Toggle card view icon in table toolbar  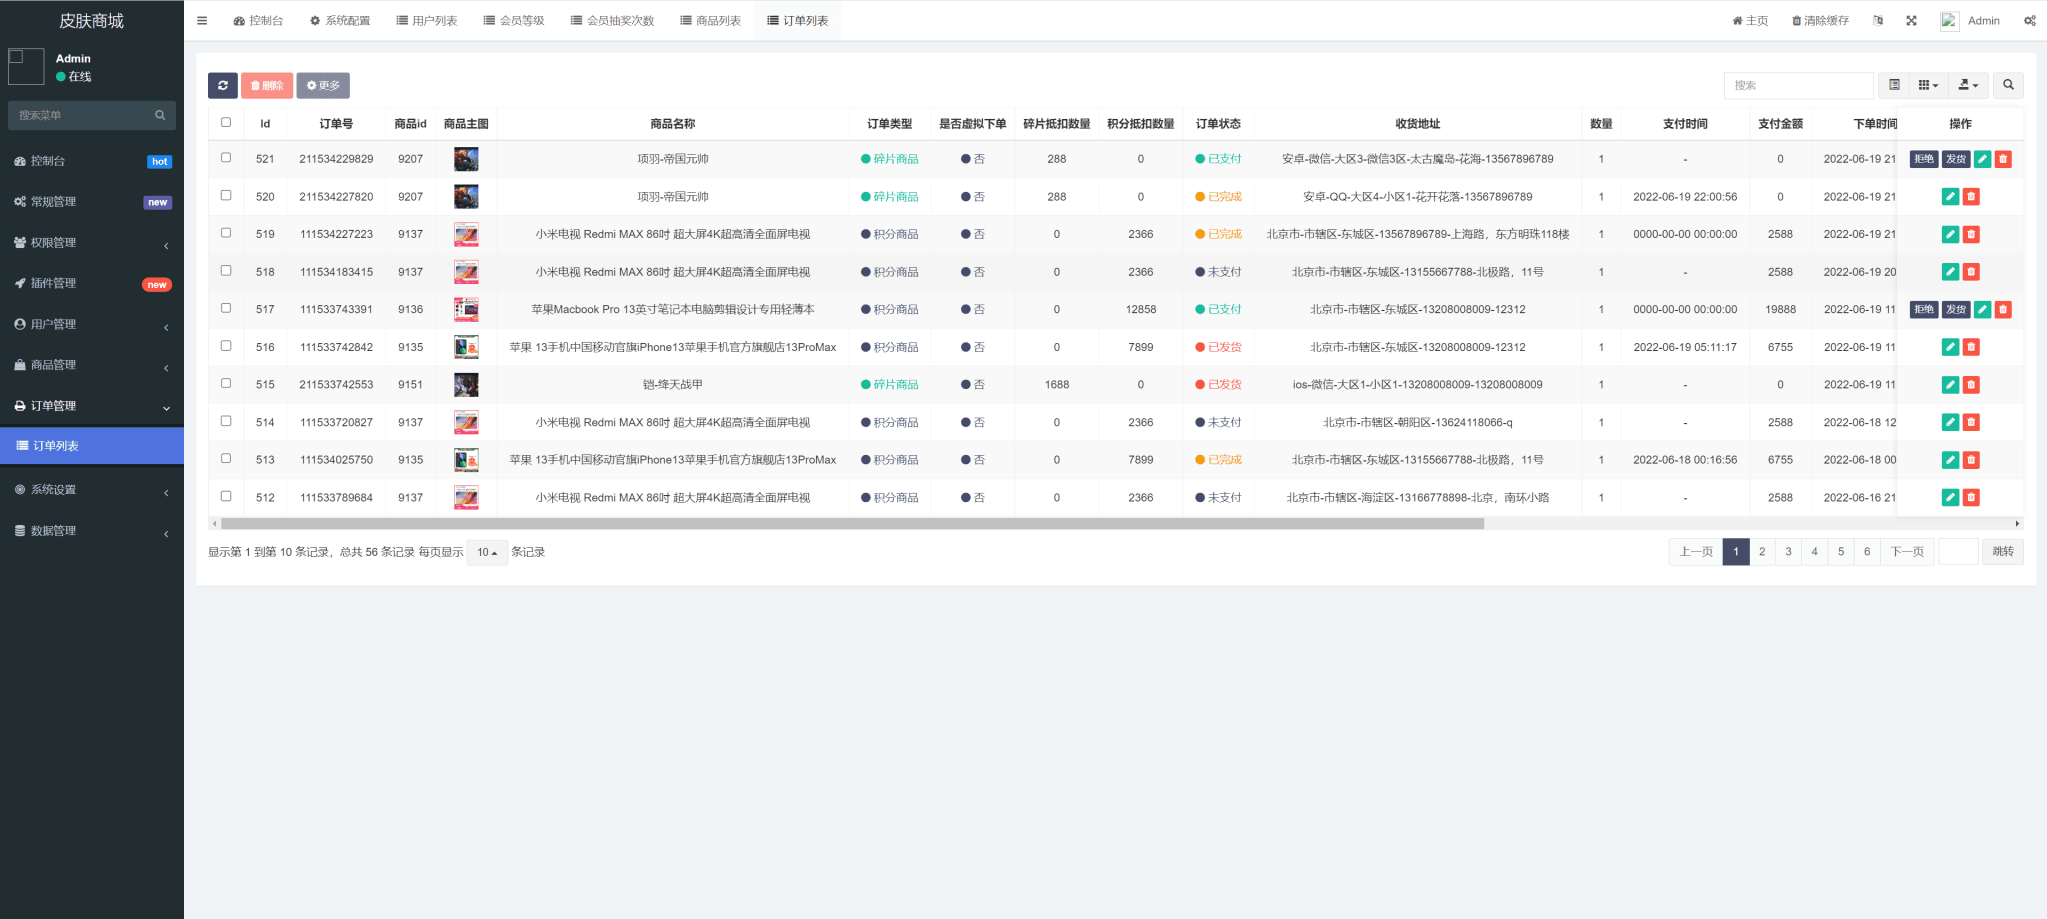pos(1894,85)
